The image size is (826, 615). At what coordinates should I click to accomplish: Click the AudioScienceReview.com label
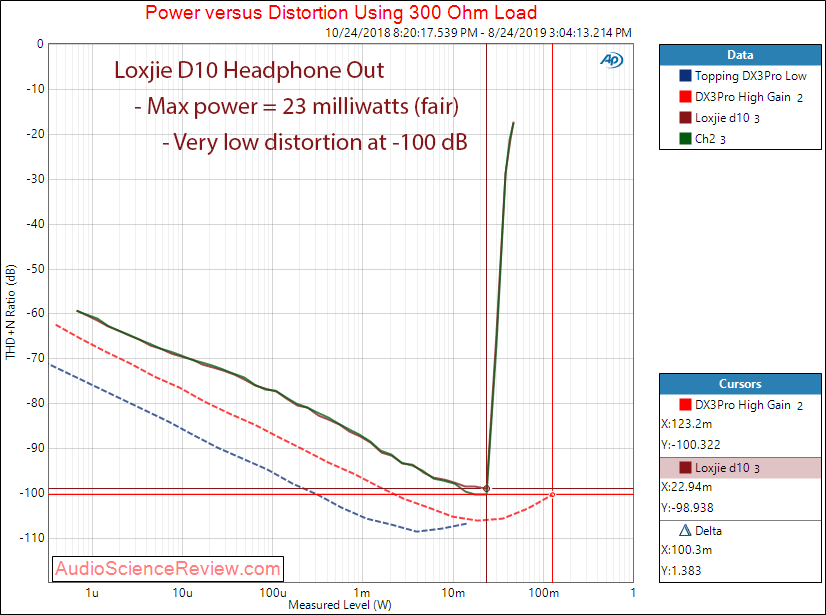click(x=168, y=569)
